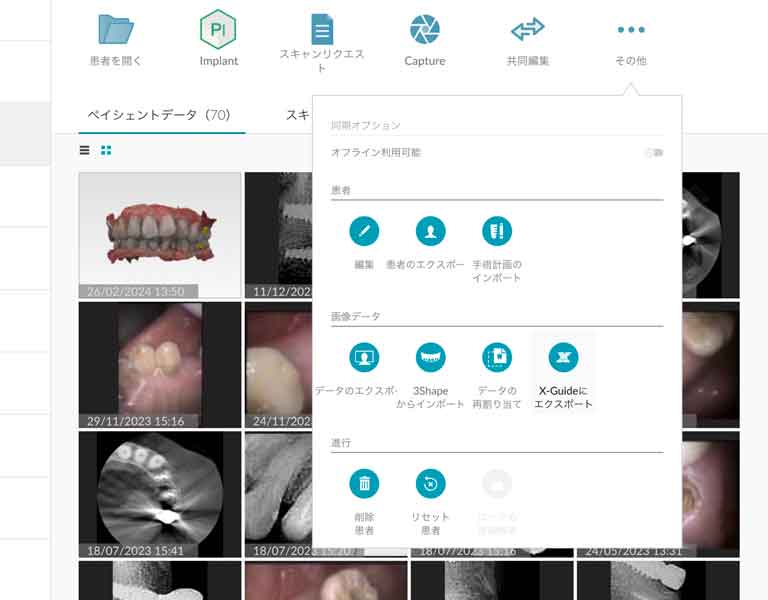Click the 削除患者 trash icon
The height and width of the screenshot is (600, 768).
coord(364,484)
